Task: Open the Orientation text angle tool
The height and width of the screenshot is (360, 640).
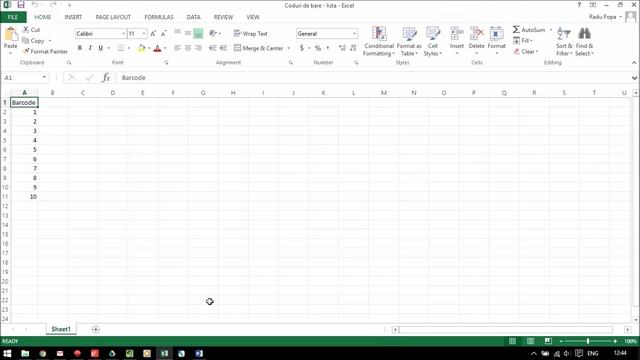Action: tap(213, 33)
